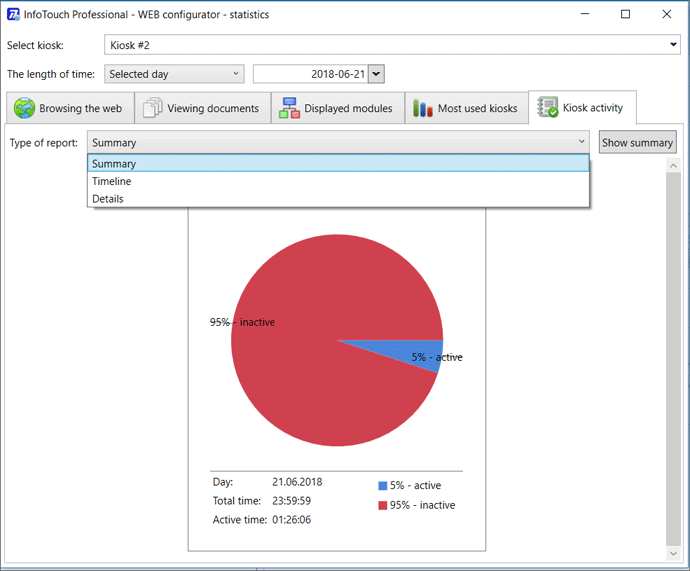Click the scrollbar up arrow
This screenshot has height=571, width=690.
click(673, 166)
